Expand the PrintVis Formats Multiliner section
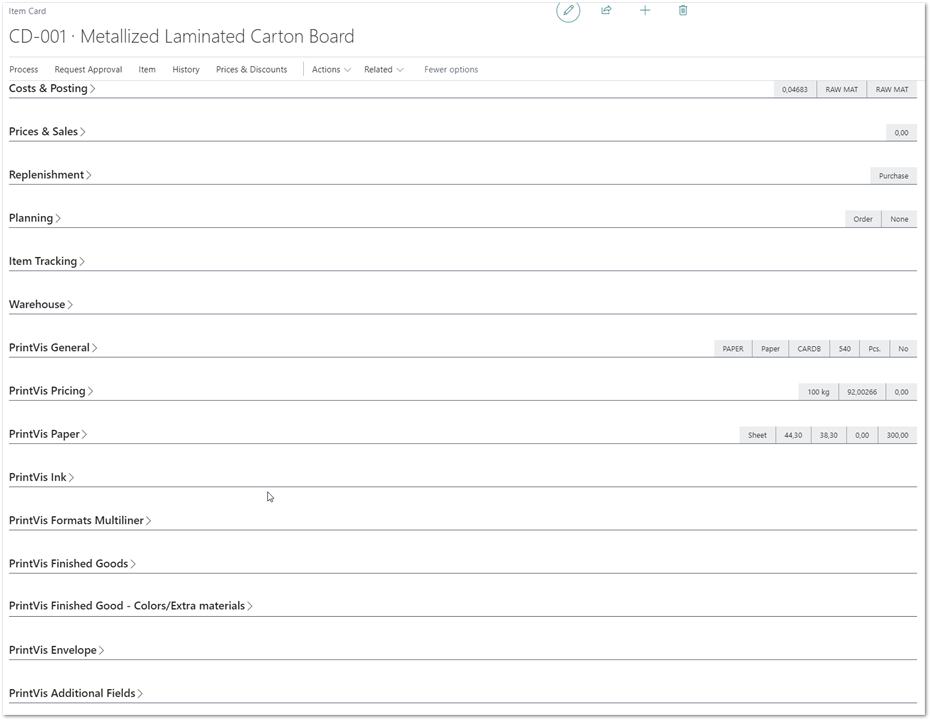 [x=80, y=521]
